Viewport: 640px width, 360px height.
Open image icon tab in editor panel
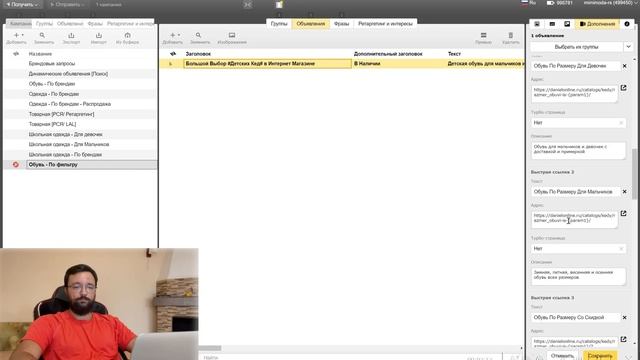567,24
